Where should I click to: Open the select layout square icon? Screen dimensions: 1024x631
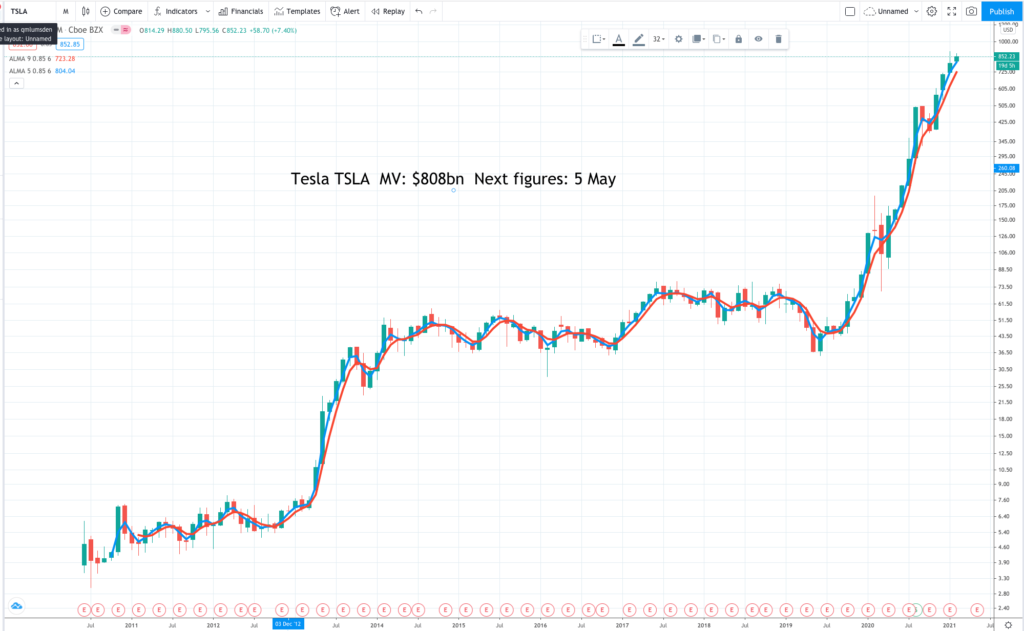tap(850, 11)
